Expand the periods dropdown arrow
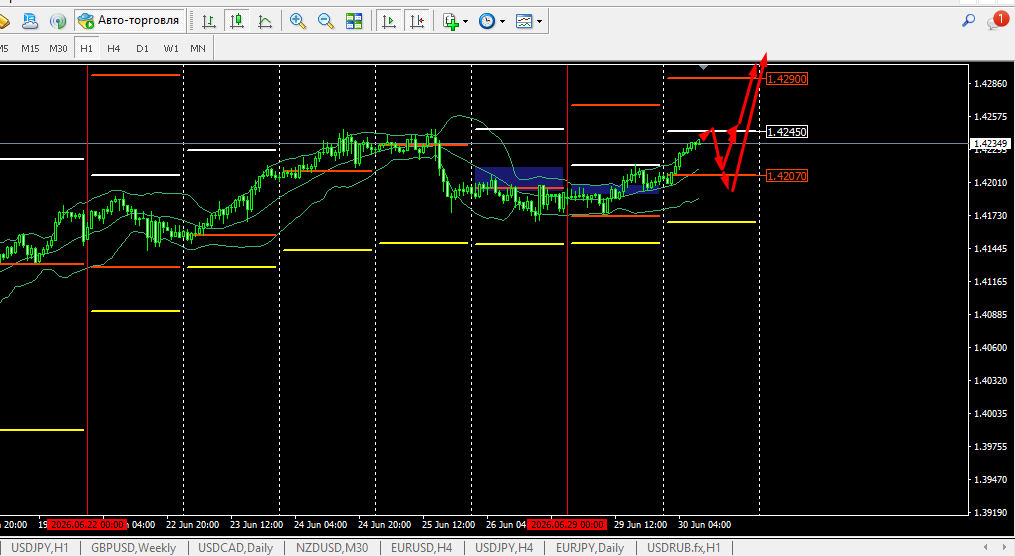Viewport: 1015px width, 556px height. click(x=502, y=22)
